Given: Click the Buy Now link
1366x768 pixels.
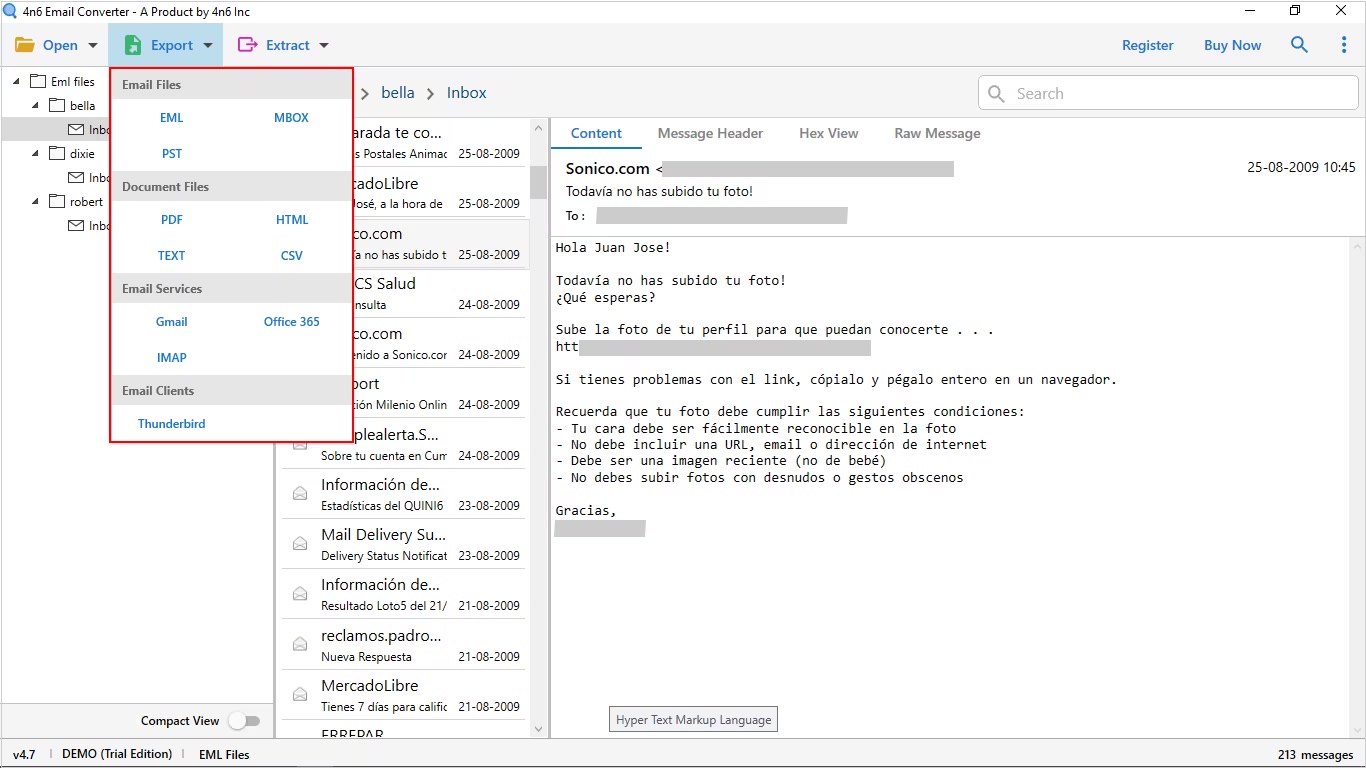Looking at the screenshot, I should pos(1232,45).
